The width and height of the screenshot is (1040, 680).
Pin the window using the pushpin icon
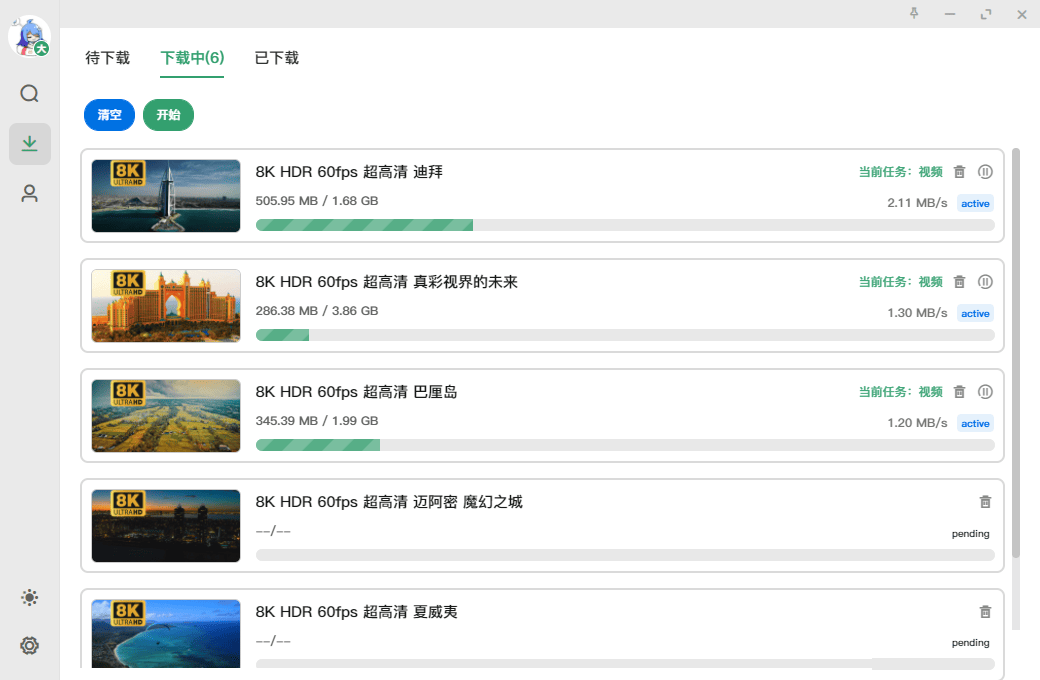pyautogui.click(x=914, y=14)
